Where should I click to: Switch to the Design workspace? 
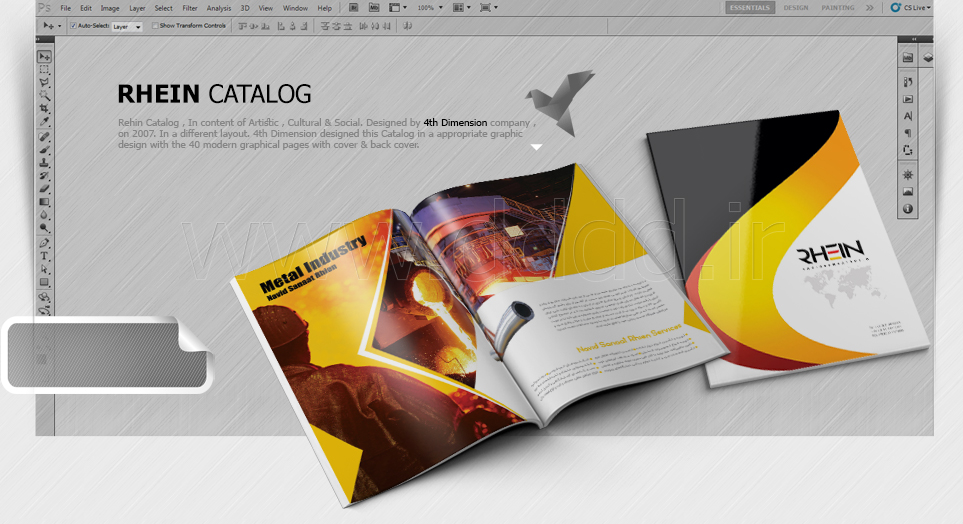coord(795,7)
